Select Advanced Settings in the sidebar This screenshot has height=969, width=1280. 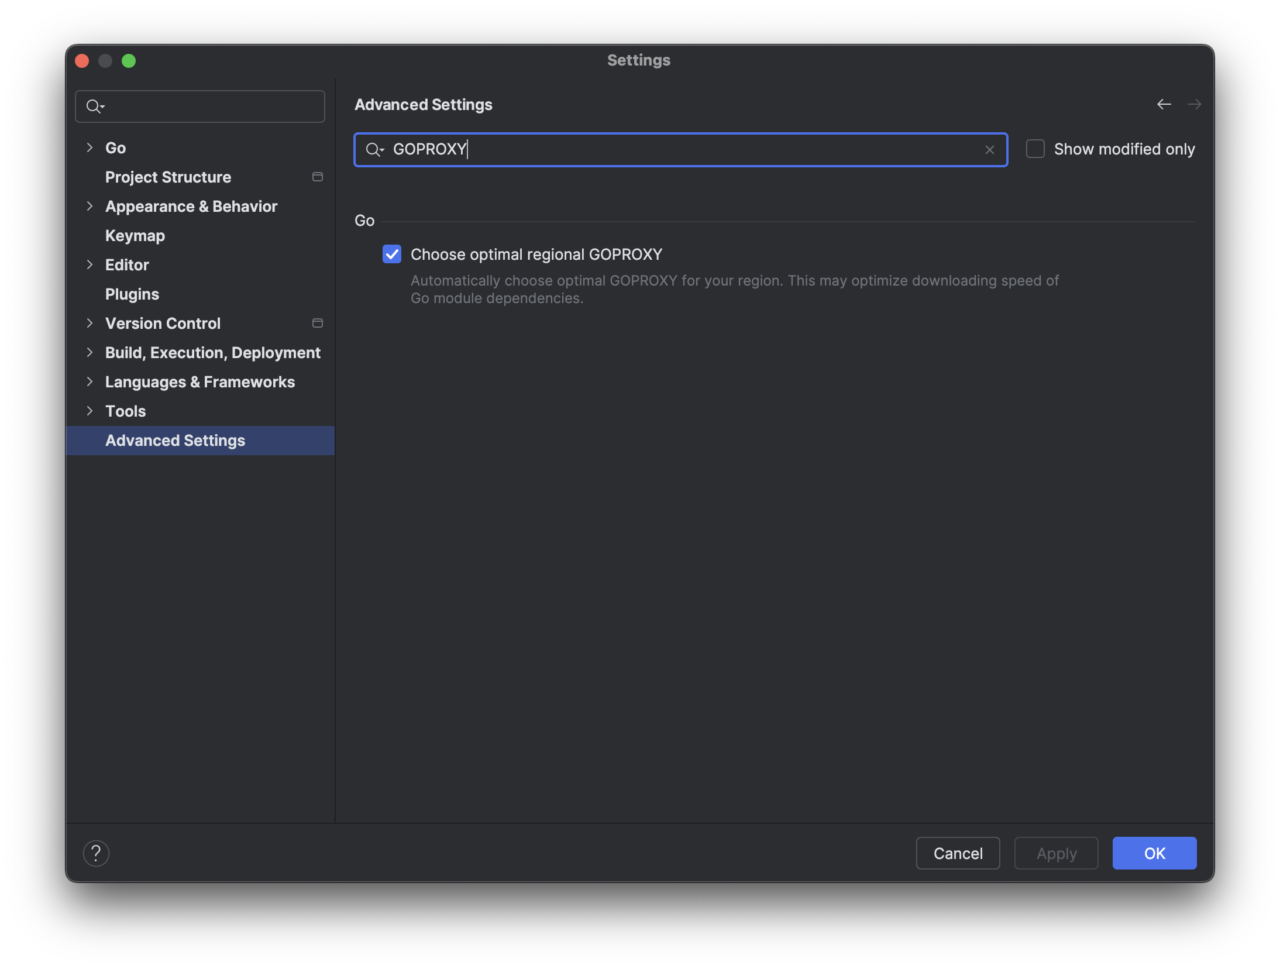point(200,441)
